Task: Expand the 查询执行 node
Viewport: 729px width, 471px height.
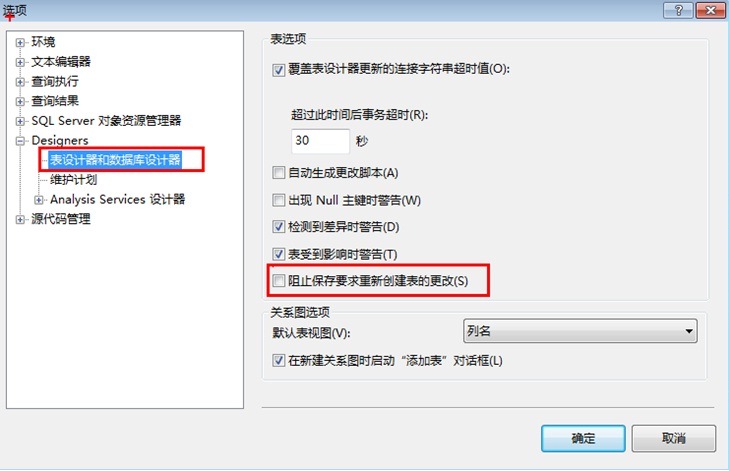Action: point(20,82)
